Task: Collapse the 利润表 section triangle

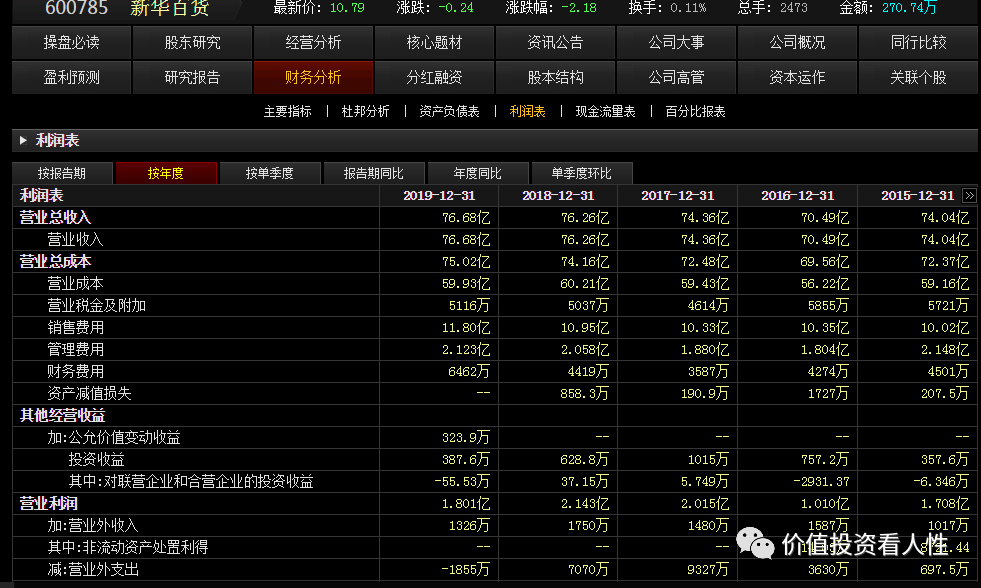Action: [23, 140]
